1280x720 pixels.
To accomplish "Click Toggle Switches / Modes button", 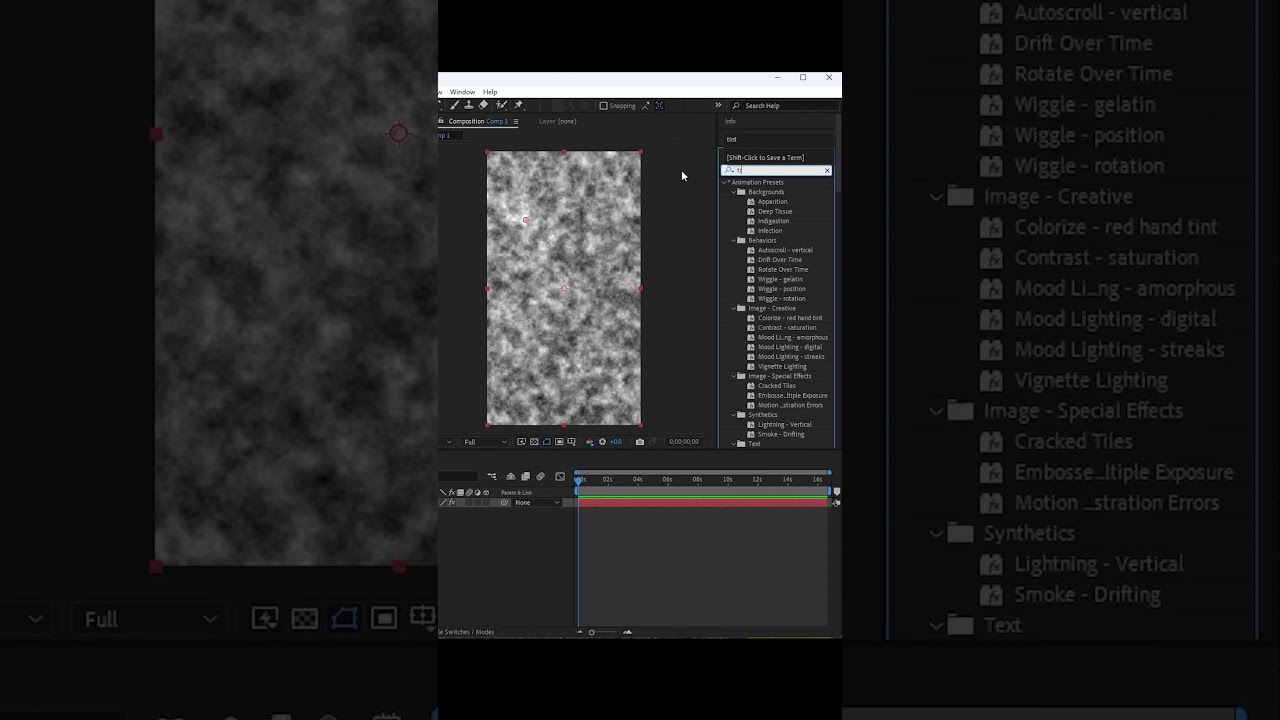I will [x=467, y=632].
